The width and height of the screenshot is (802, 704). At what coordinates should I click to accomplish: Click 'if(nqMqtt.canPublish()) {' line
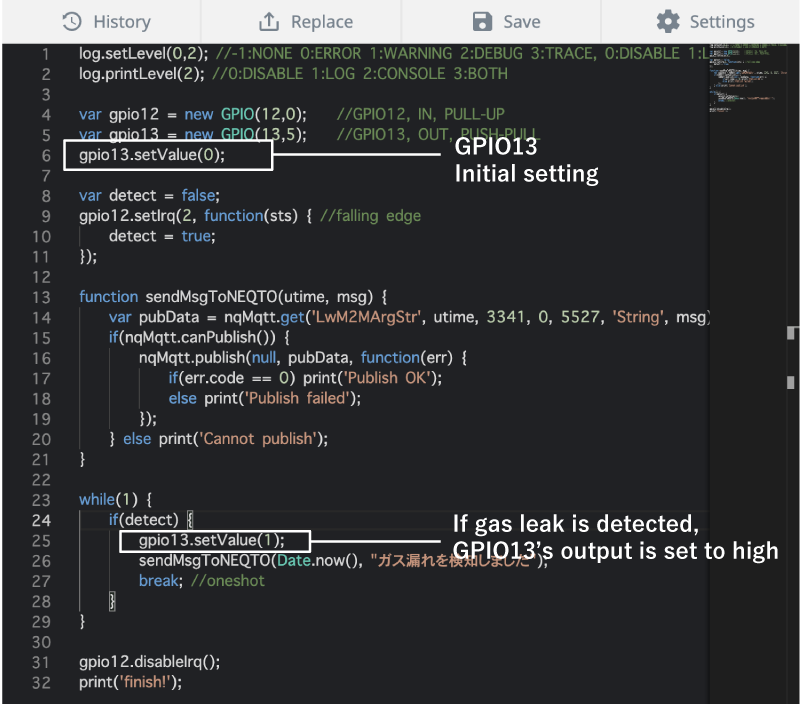click(199, 338)
